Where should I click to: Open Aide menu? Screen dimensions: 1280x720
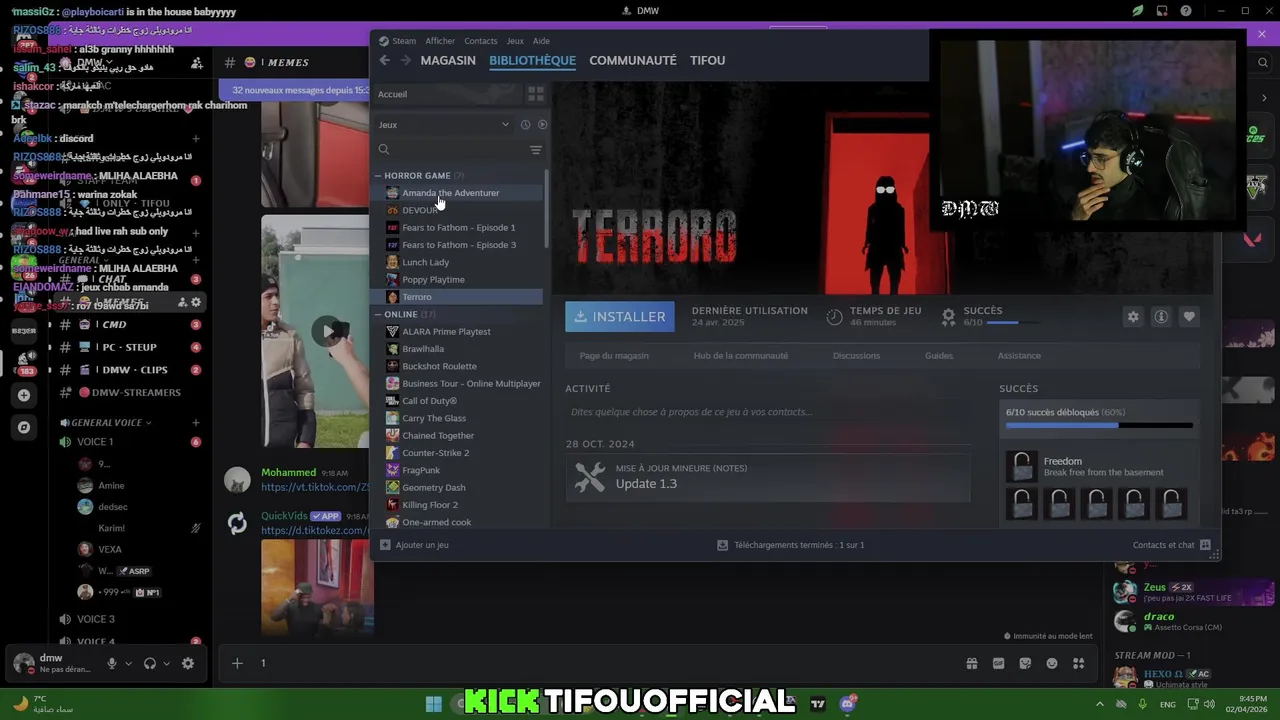pyautogui.click(x=541, y=41)
